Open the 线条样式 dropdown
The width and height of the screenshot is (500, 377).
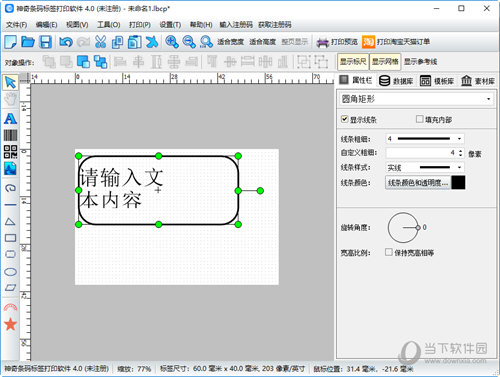click(x=425, y=167)
